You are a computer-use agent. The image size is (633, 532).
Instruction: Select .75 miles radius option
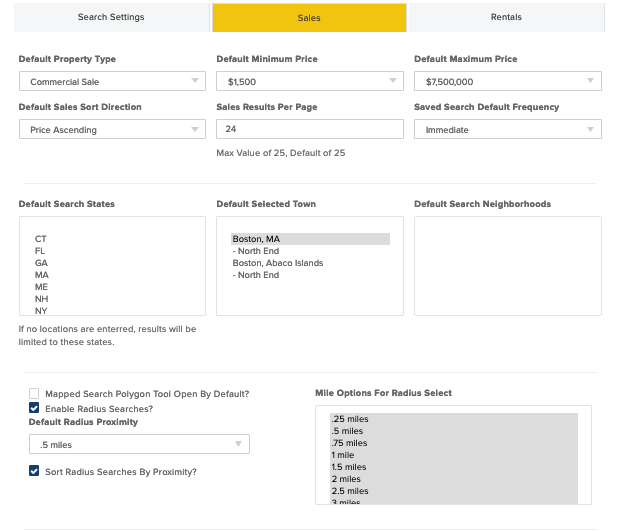[x=454, y=443]
